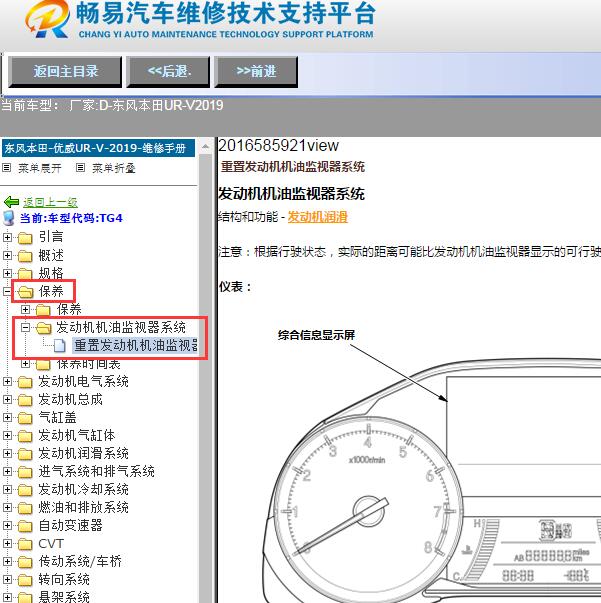This screenshot has width=601, height=603.
Task: Expand the 规格 tree node
Action: click(x=7, y=273)
